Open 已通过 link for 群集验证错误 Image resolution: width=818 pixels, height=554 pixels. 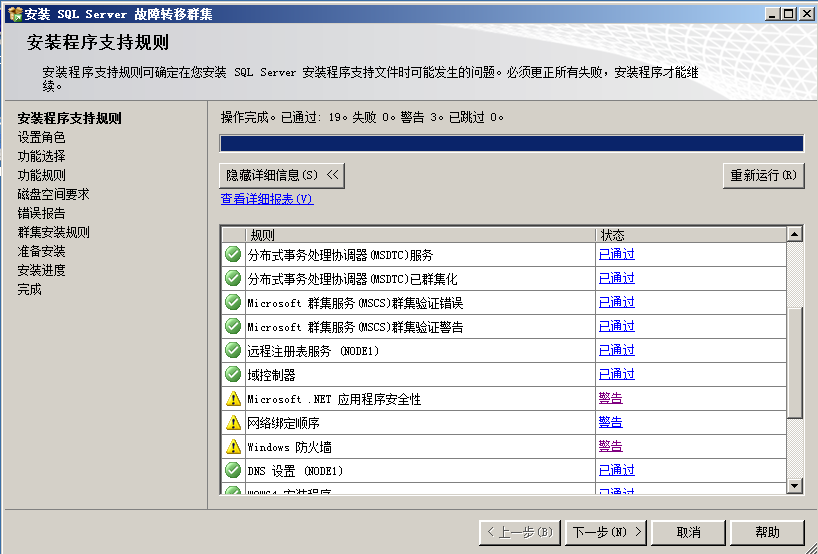click(x=617, y=302)
